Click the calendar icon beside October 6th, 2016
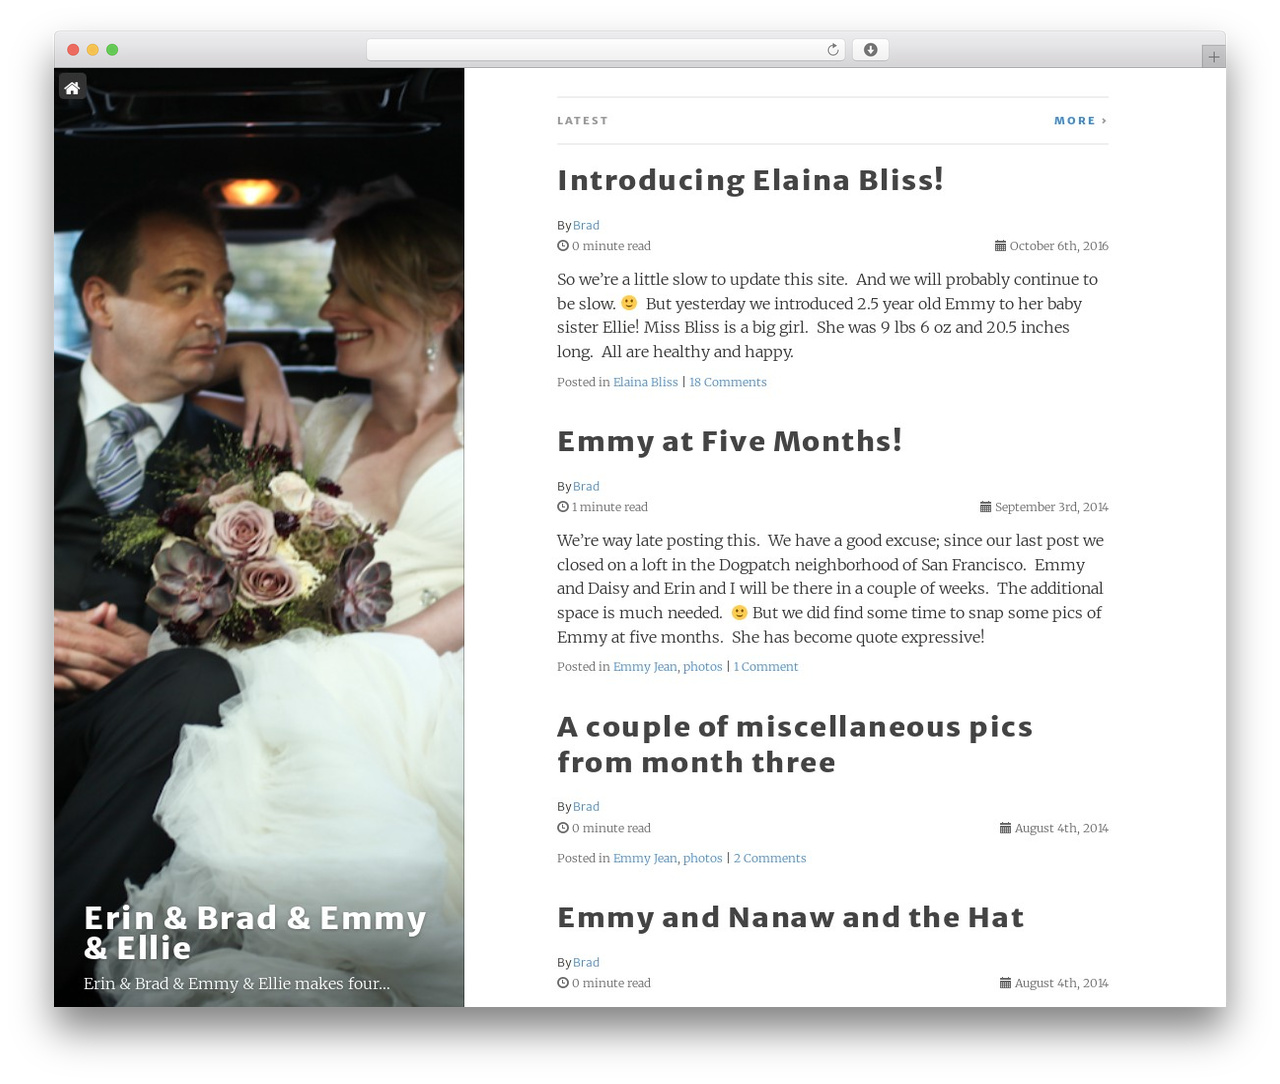Viewport: 1280px width, 1084px height. pos(1000,246)
